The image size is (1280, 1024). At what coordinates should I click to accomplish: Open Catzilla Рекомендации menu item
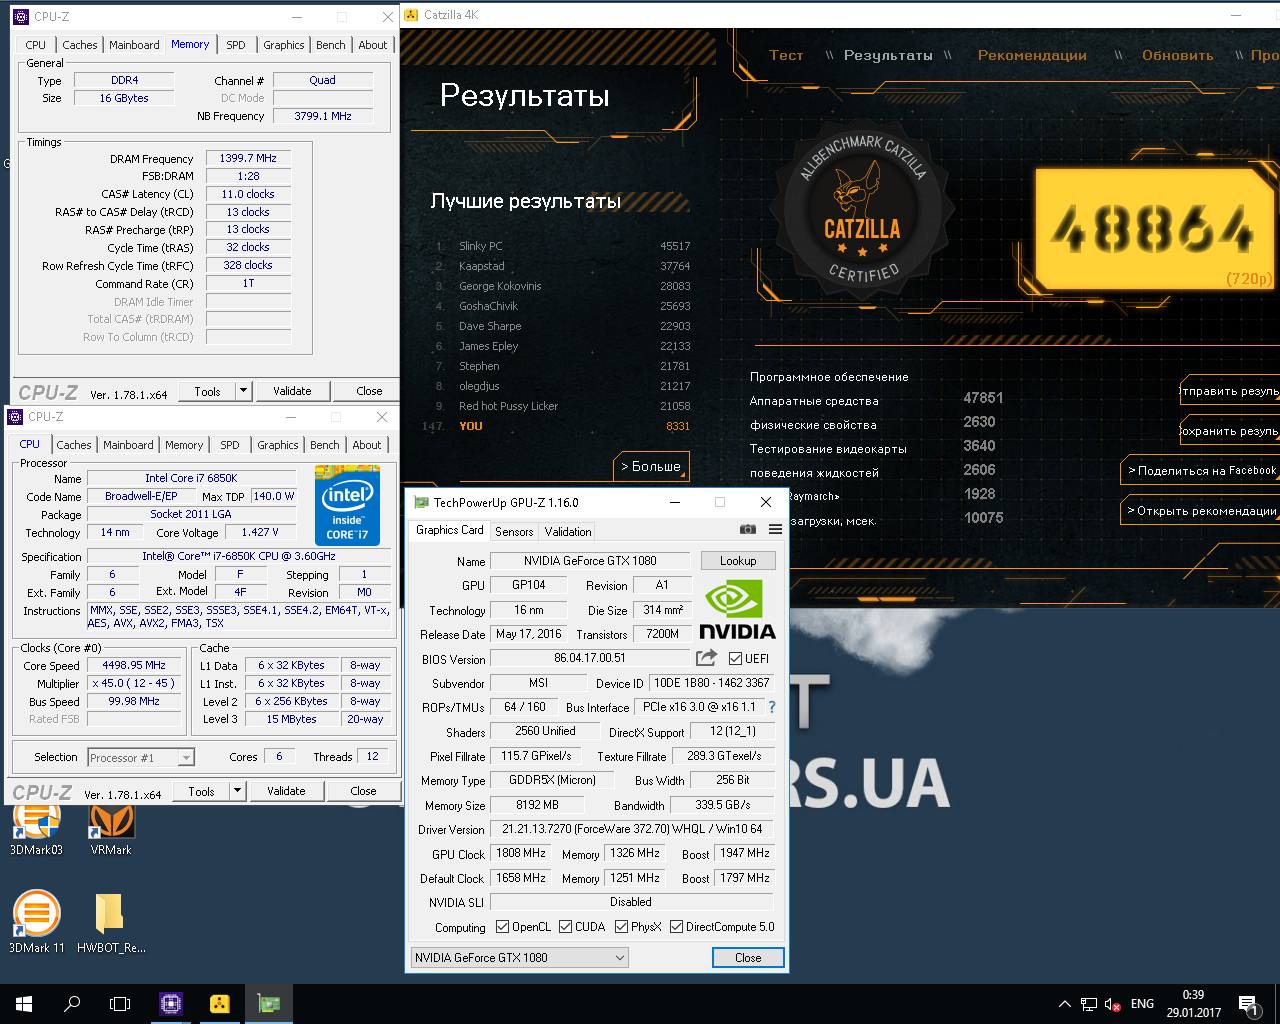pyautogui.click(x=1032, y=55)
